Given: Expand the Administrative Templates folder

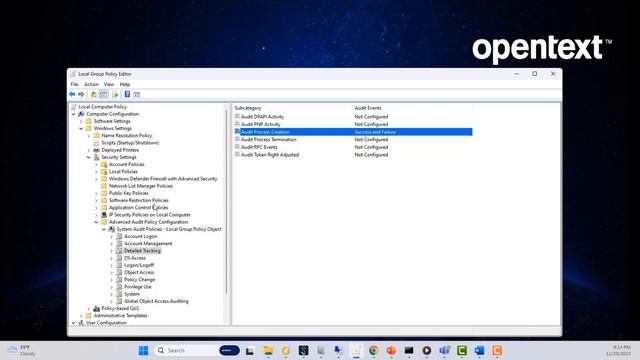Looking at the screenshot, I should click(81, 316).
